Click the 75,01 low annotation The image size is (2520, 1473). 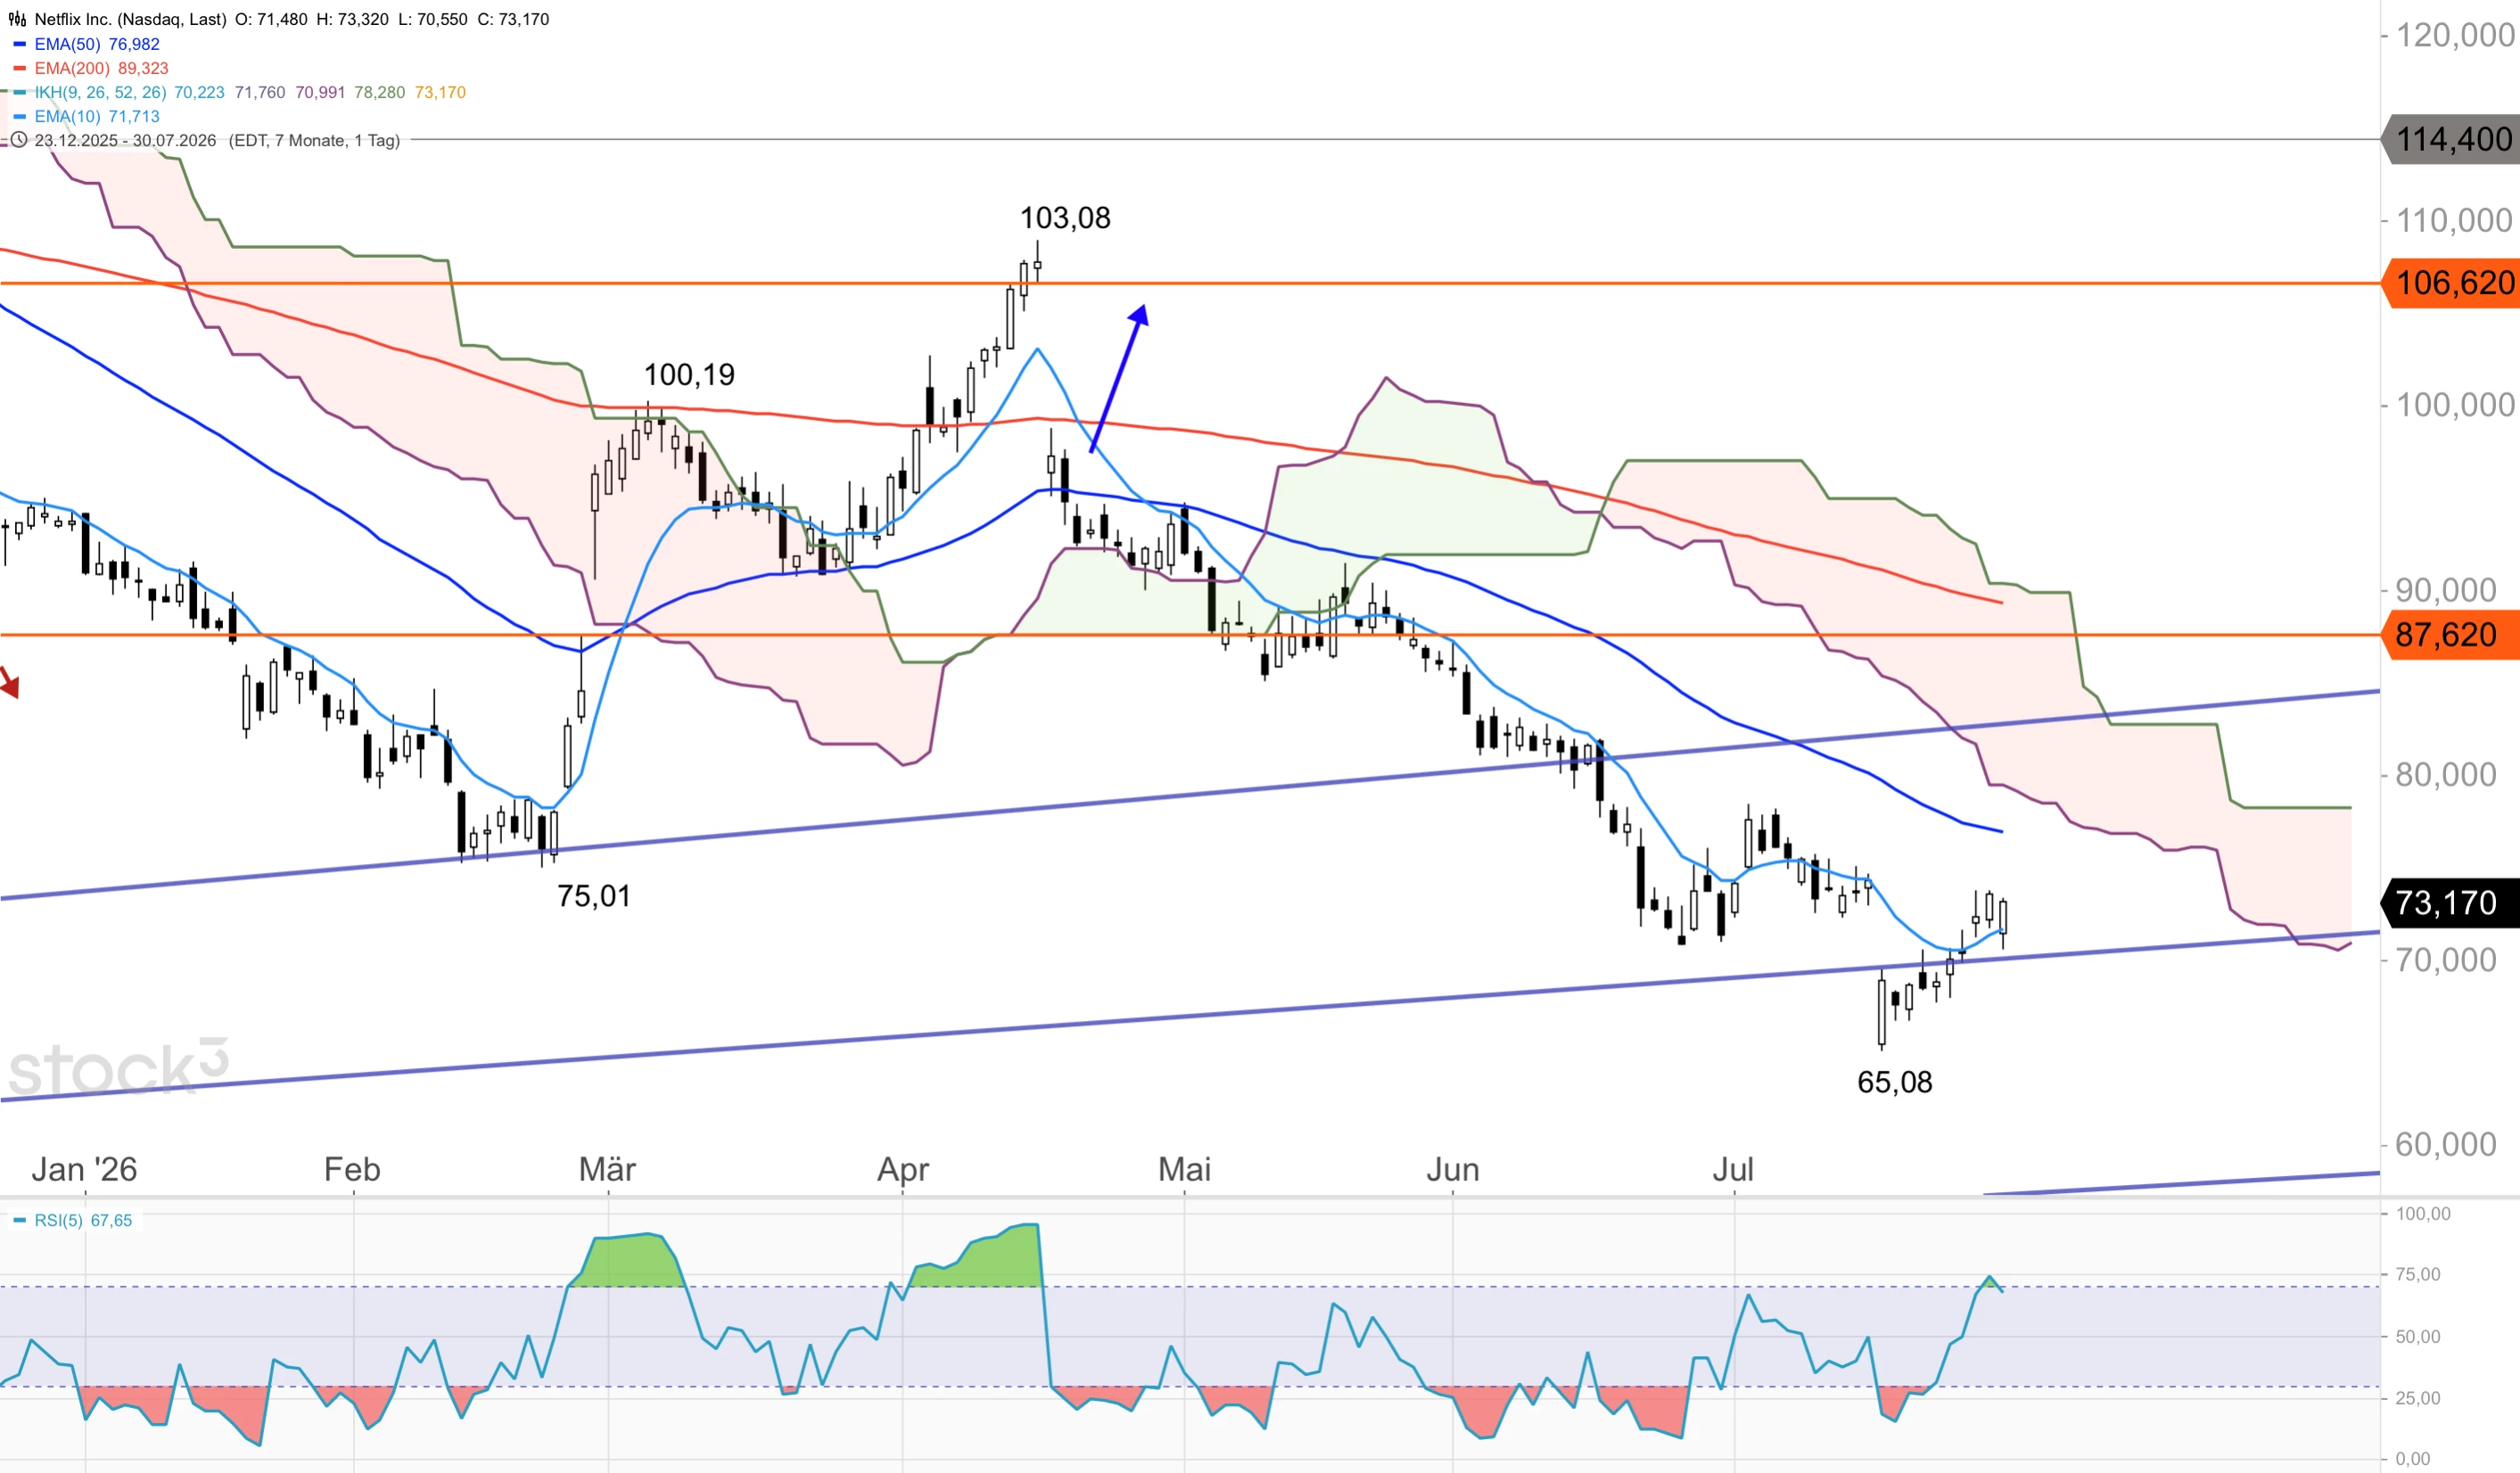[x=594, y=896]
